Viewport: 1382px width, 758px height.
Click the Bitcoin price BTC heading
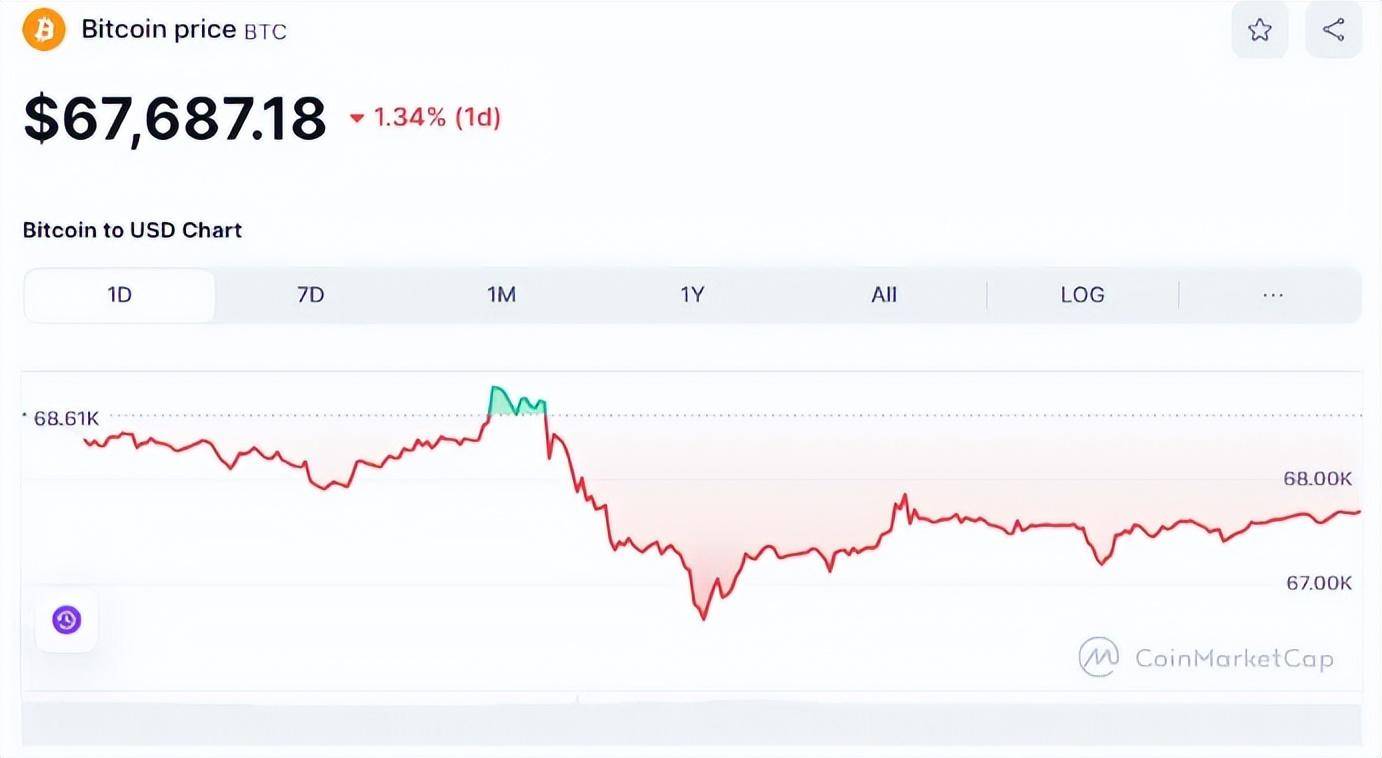point(184,30)
